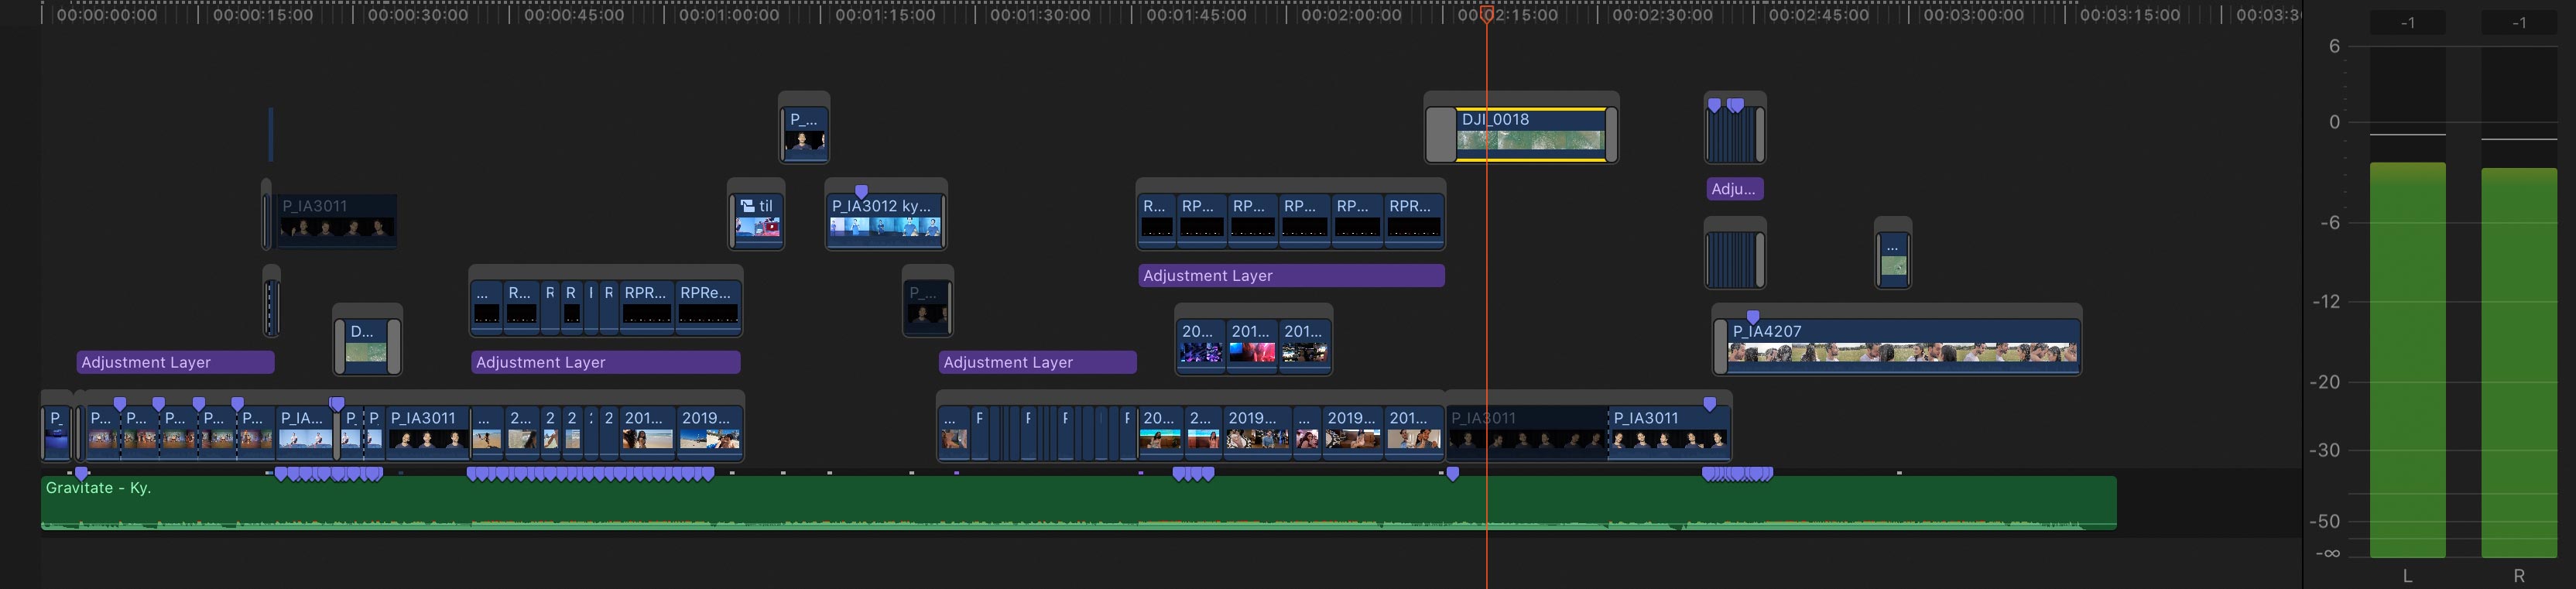Select the dimmed P_... clip above the third Adjustment Layer
Image resolution: width=2576 pixels, height=589 pixels.
pyautogui.click(x=927, y=307)
